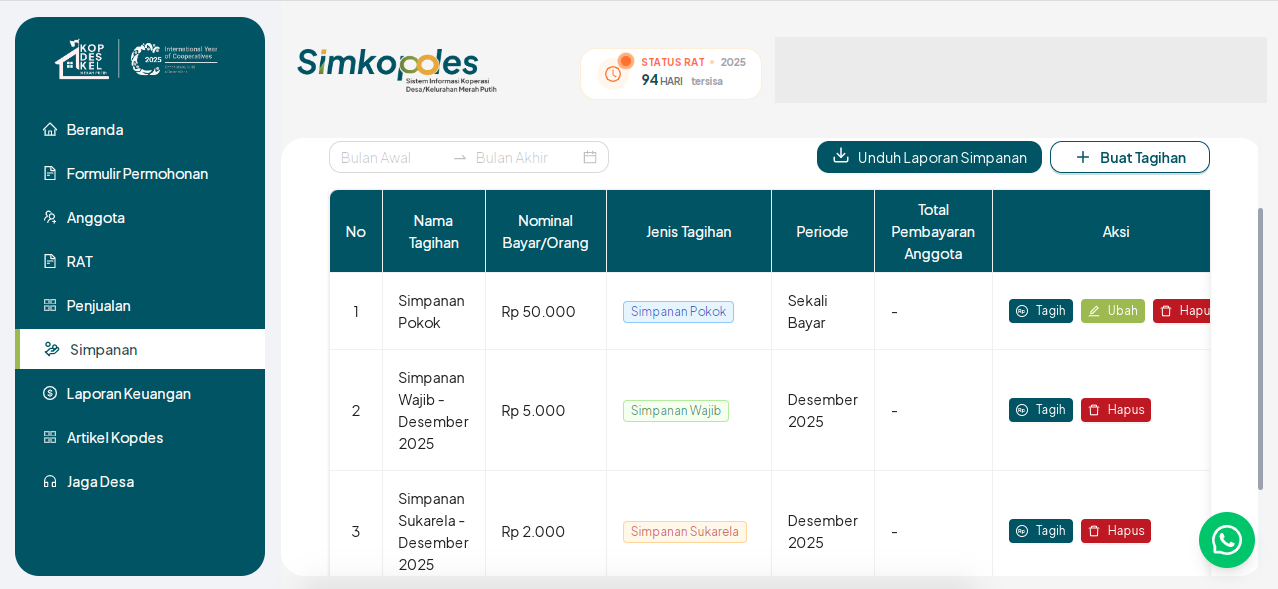Screen dimensions: 1278x589
Task: Open Beranda via the home icon
Action: pos(48,129)
